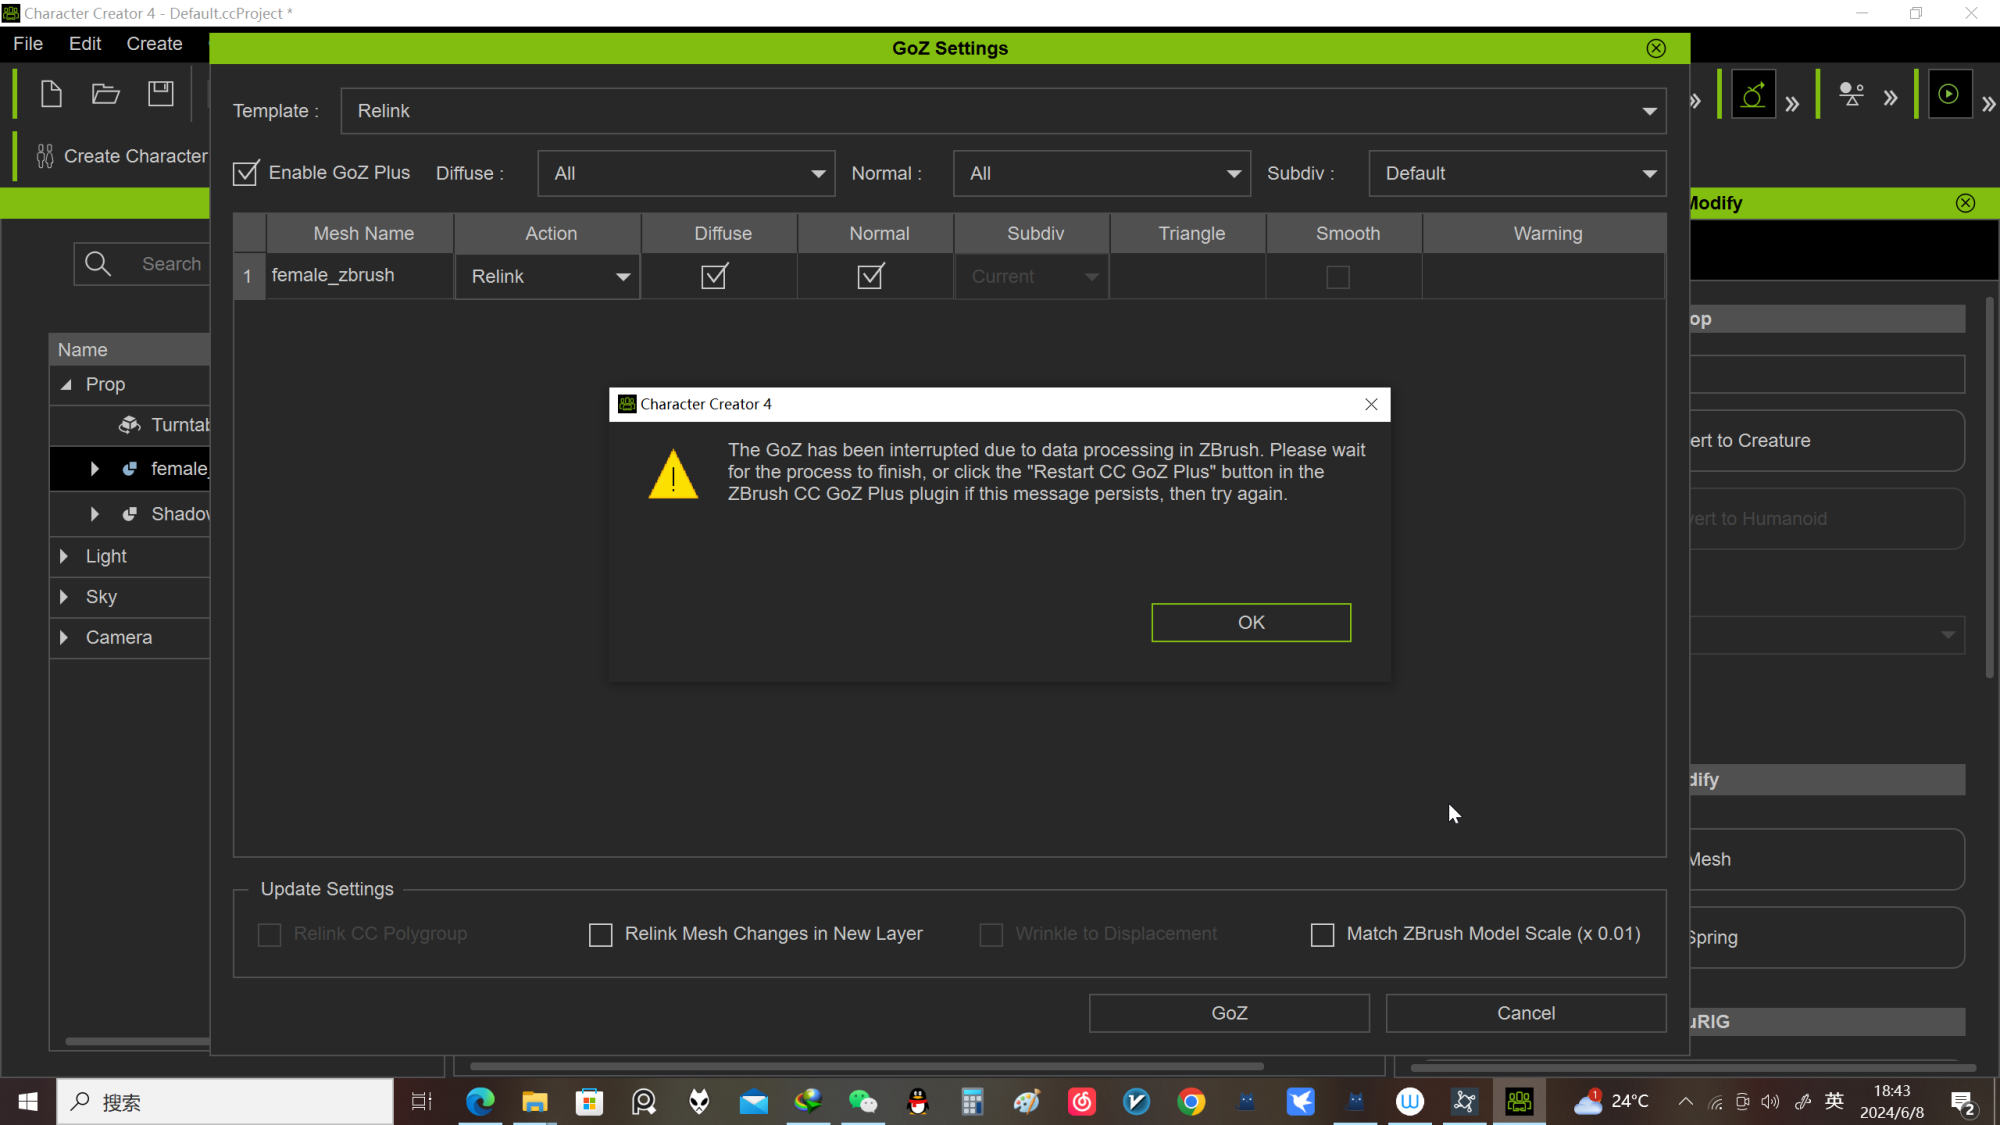2000x1125 pixels.
Task: Toggle the Wrinkle to Displacement checkbox
Action: tap(991, 934)
